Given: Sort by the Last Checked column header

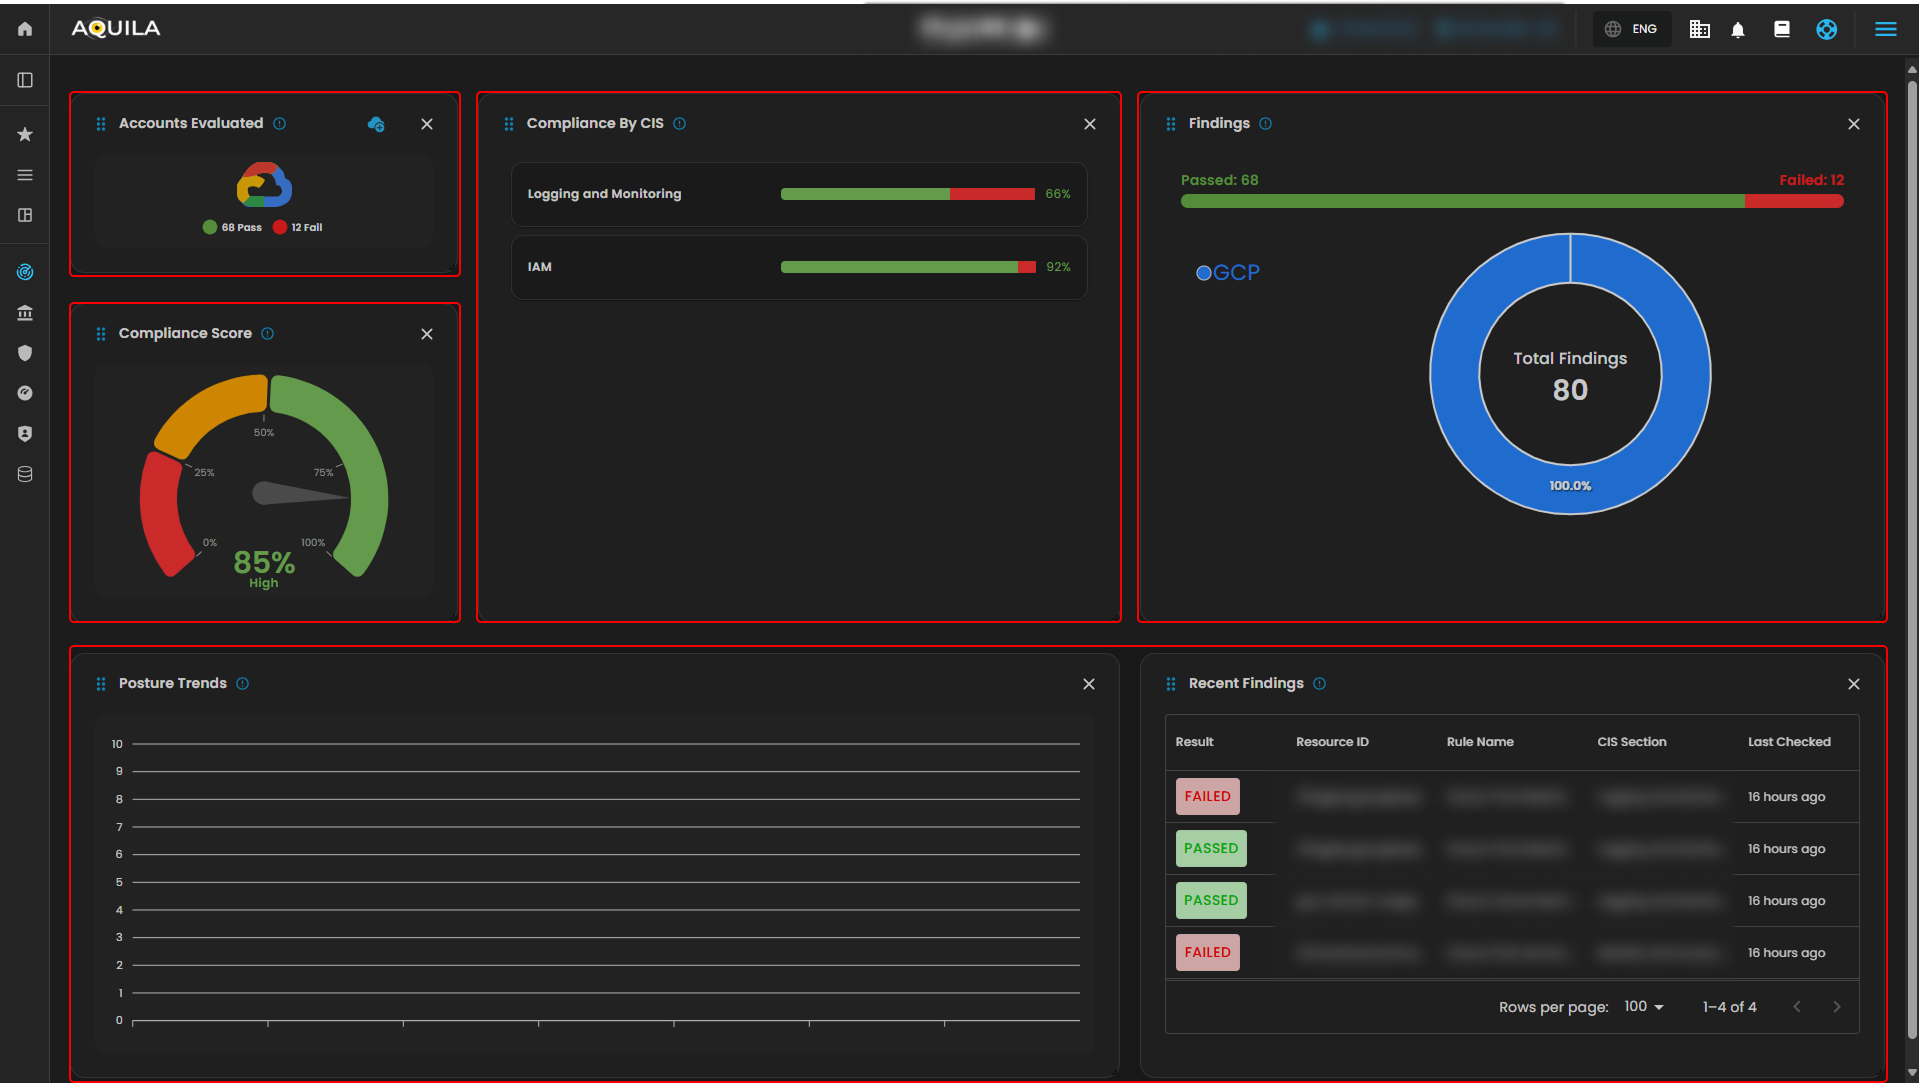Looking at the screenshot, I should 1788,742.
